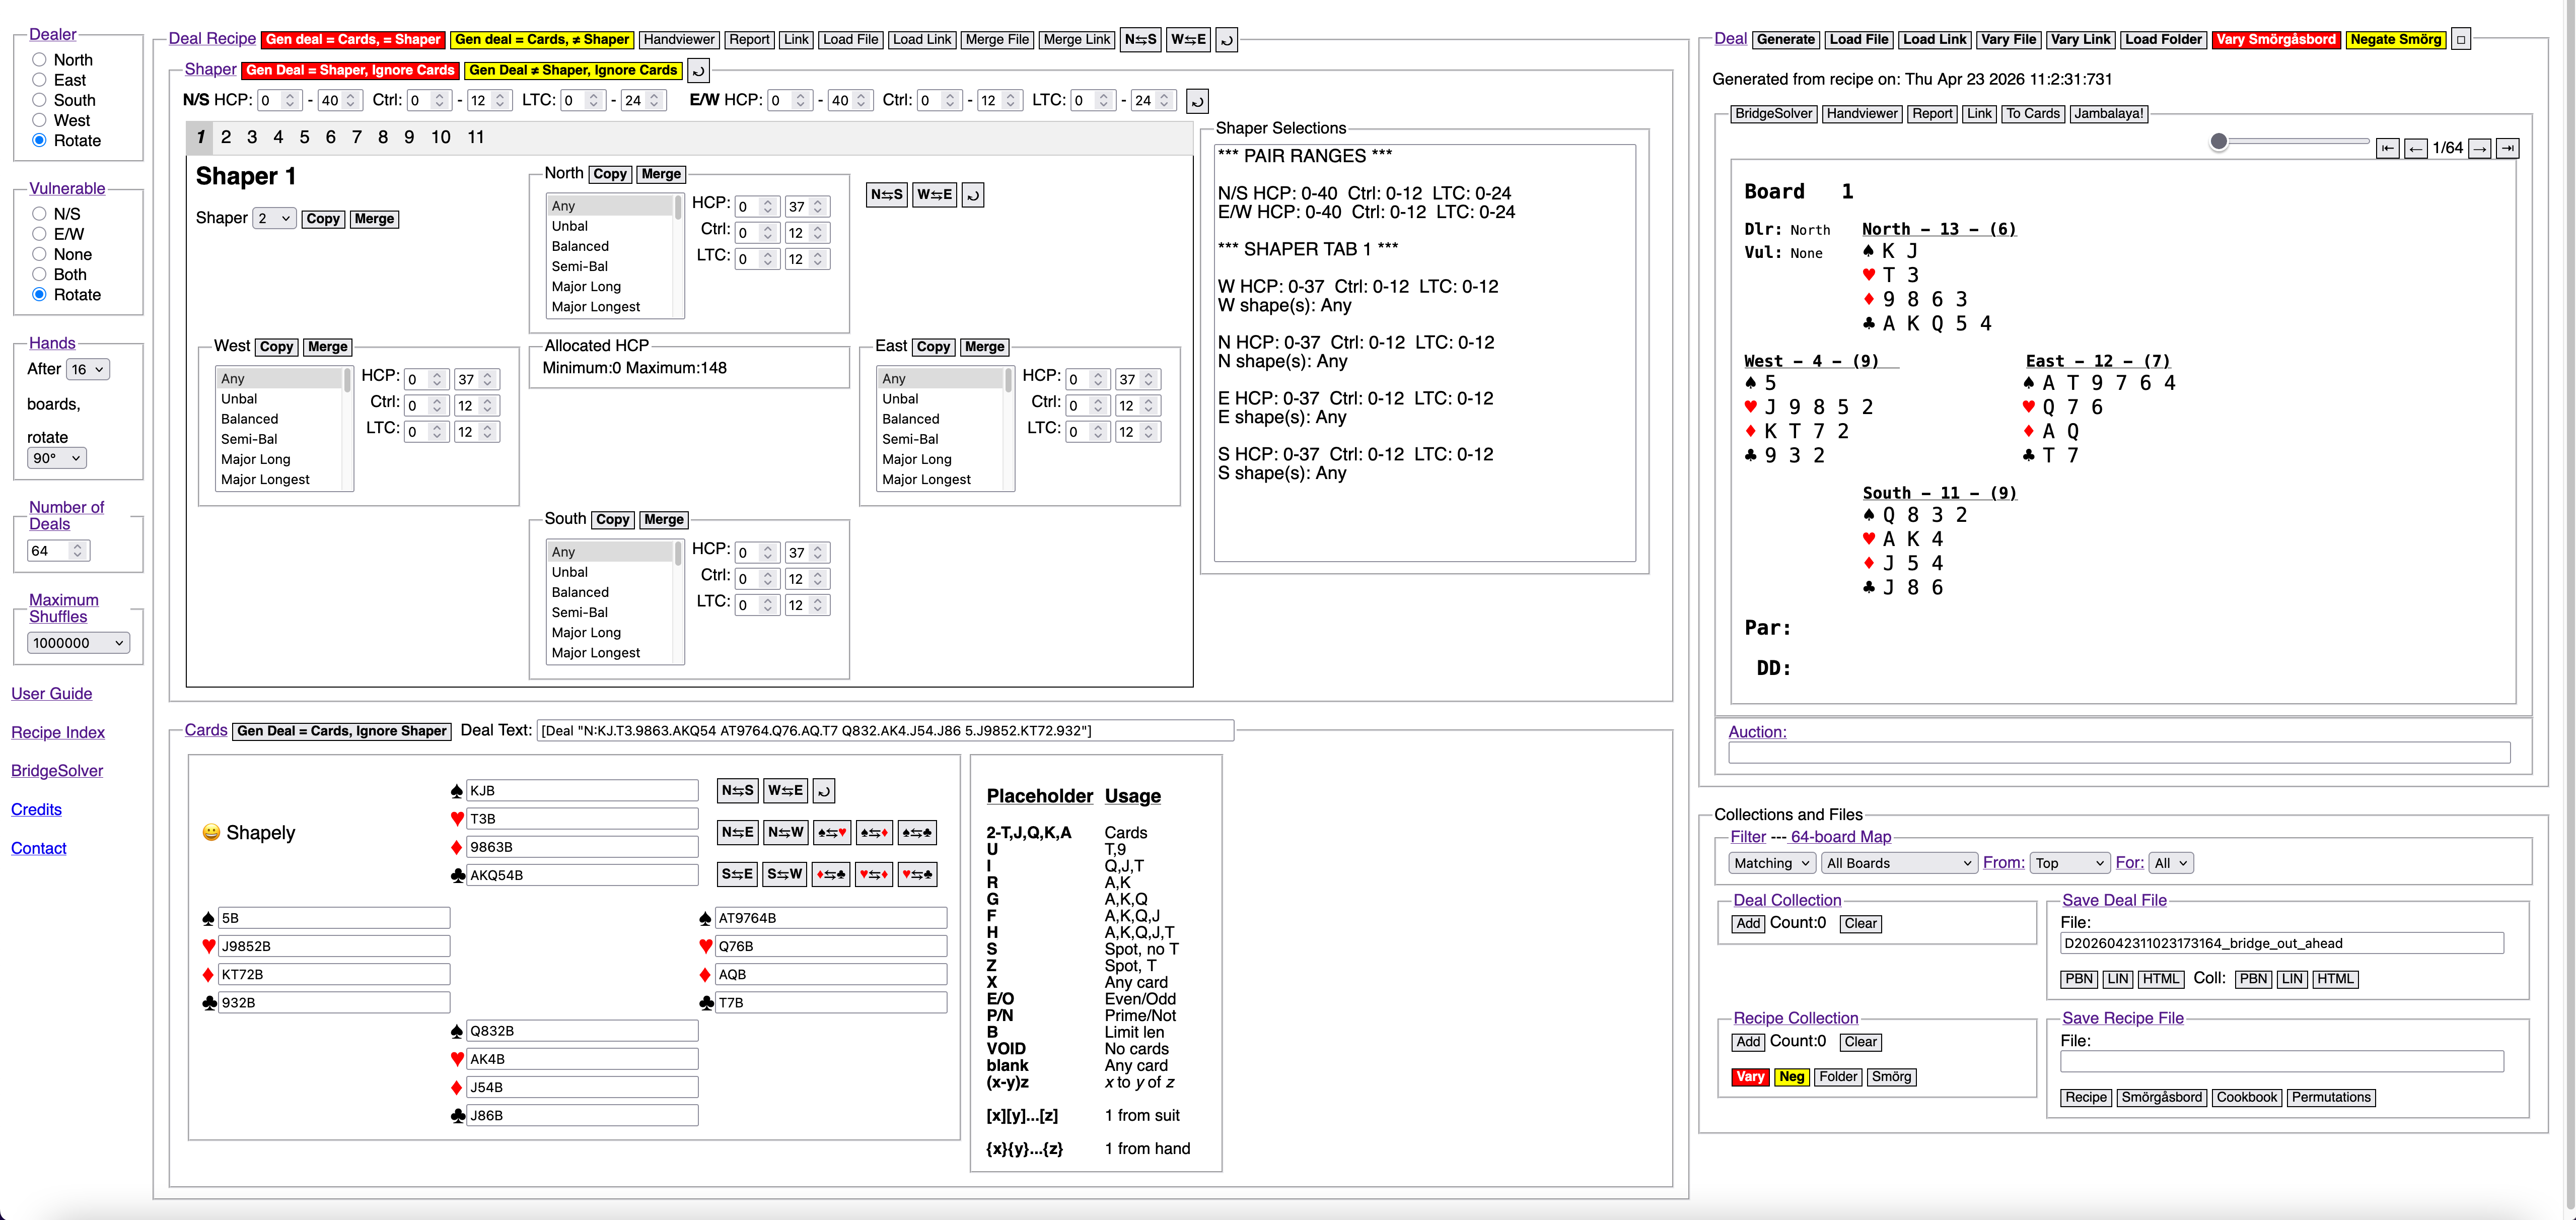The width and height of the screenshot is (2576, 1220).
Task: Swap North and West hands
Action: point(785,832)
